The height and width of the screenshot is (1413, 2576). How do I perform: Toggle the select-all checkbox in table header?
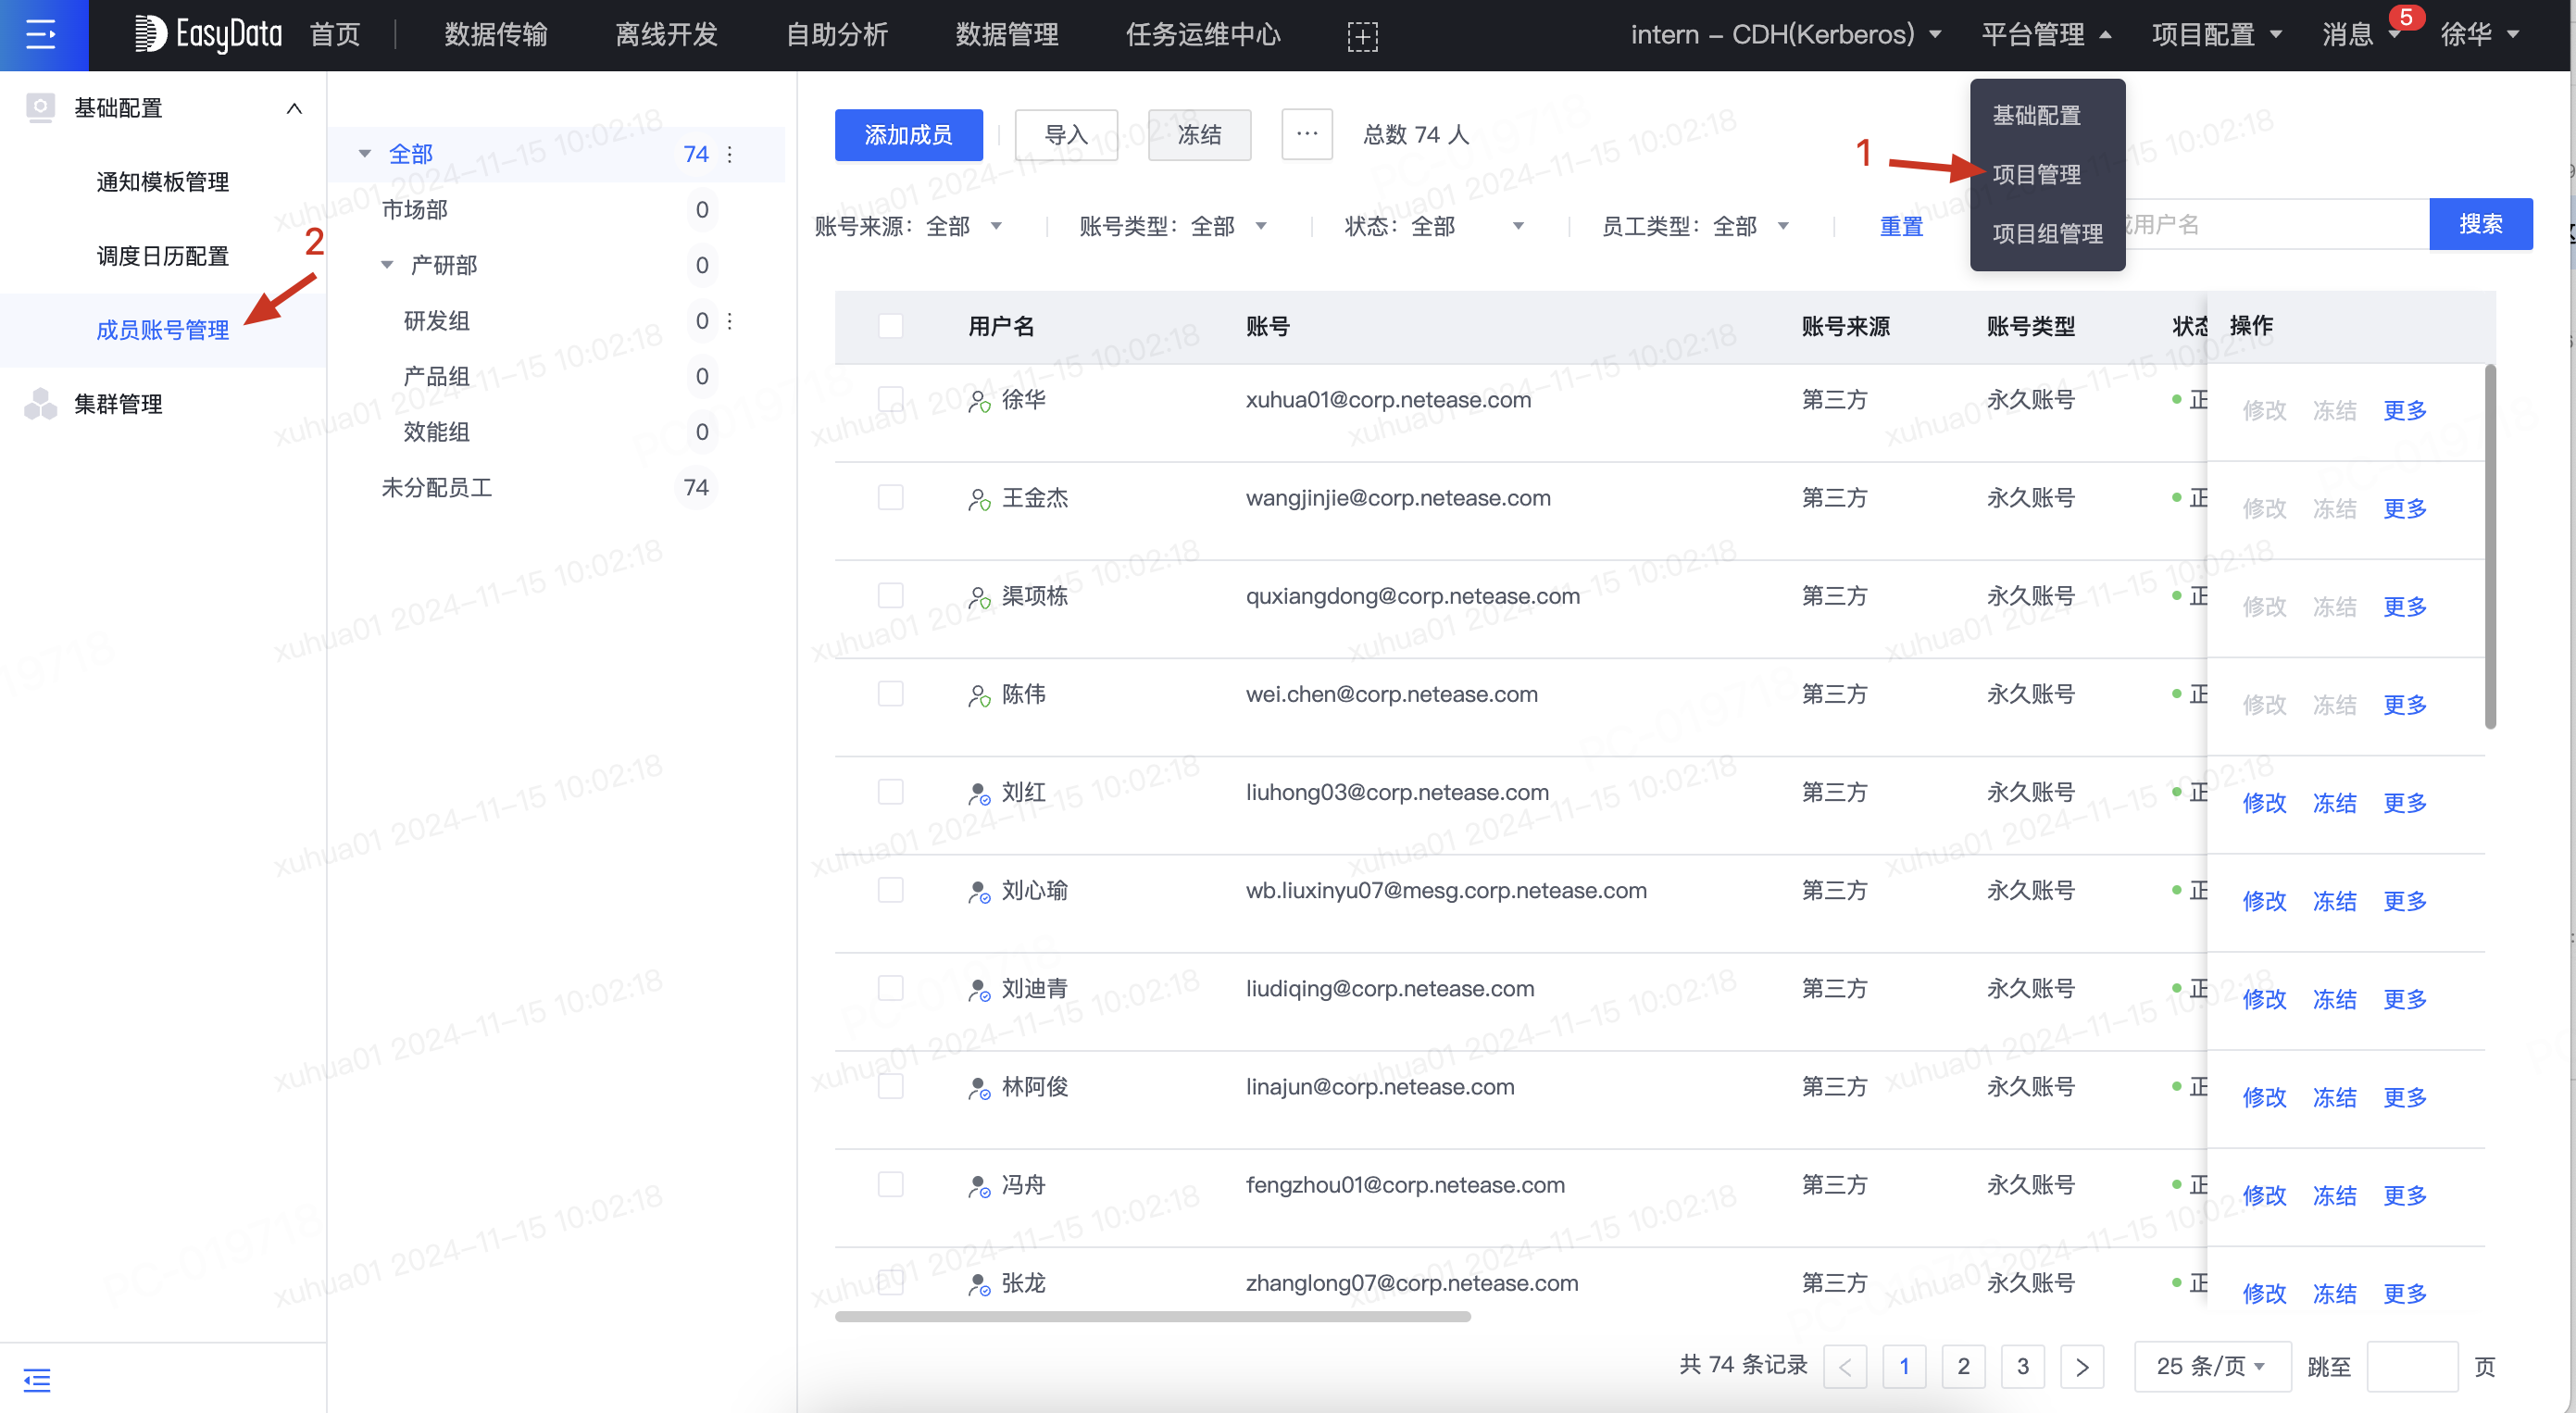point(890,326)
